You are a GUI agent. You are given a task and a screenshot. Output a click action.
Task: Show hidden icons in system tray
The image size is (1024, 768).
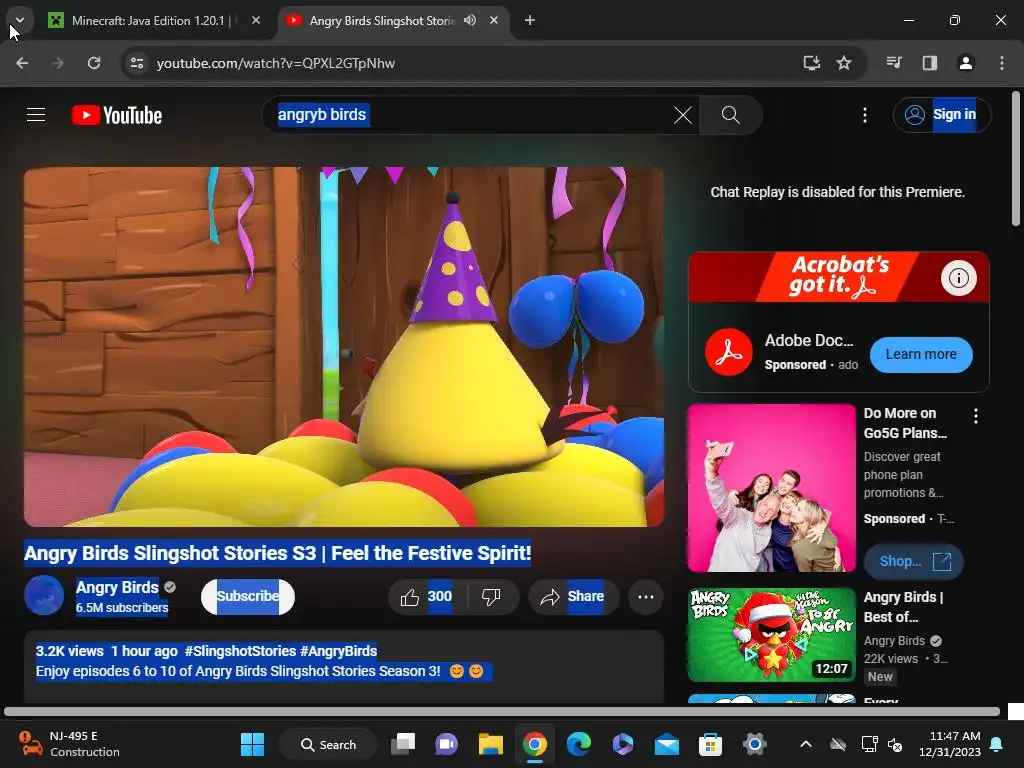[x=806, y=744]
